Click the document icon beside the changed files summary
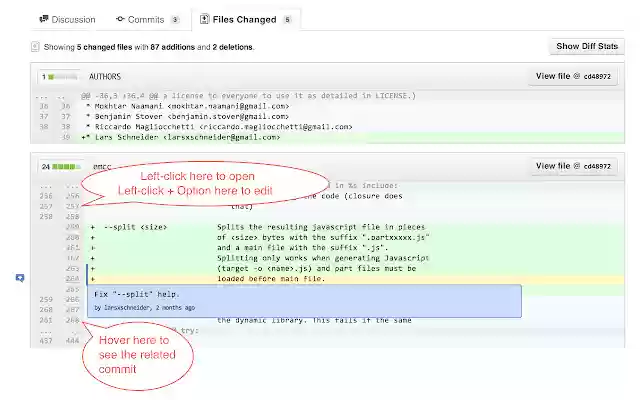 point(35,47)
